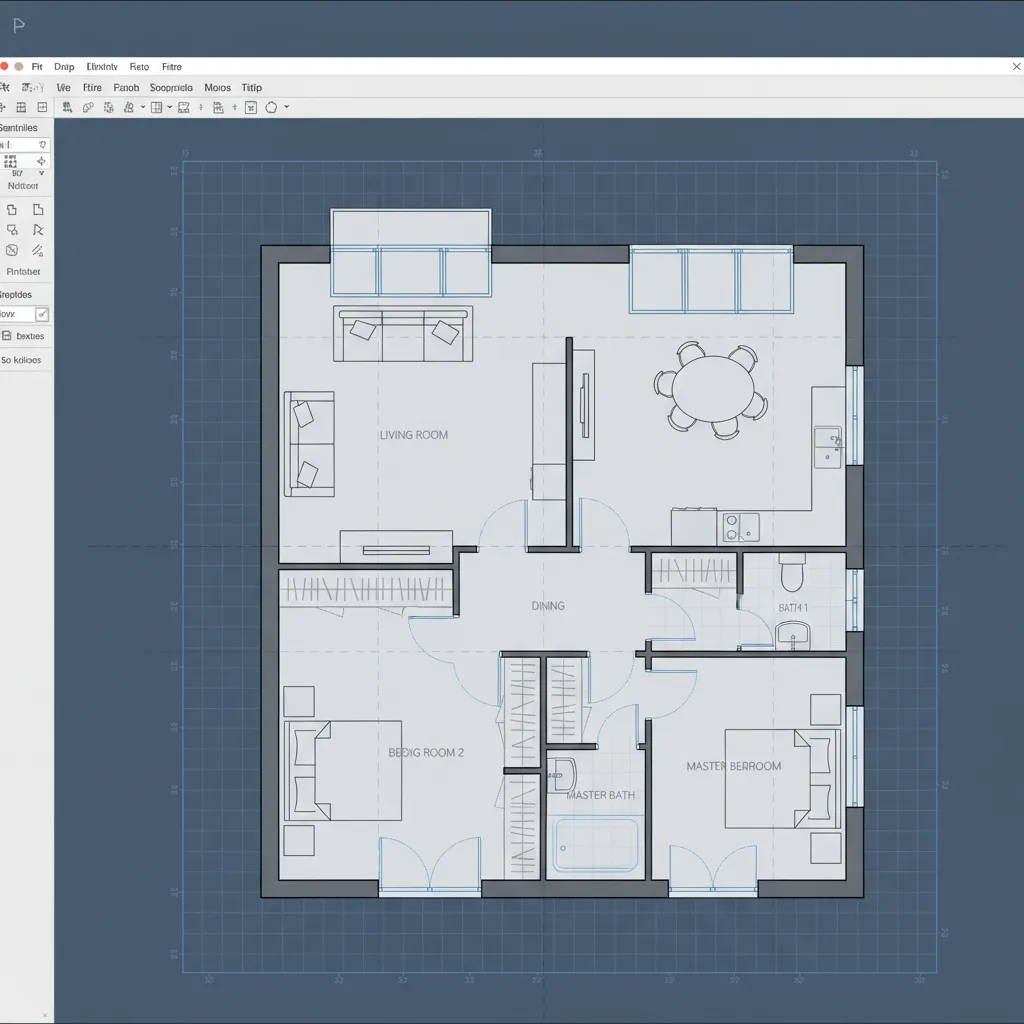Click the second plus separator in the toolbar
This screenshot has height=1024, width=1024.
pos(234,107)
